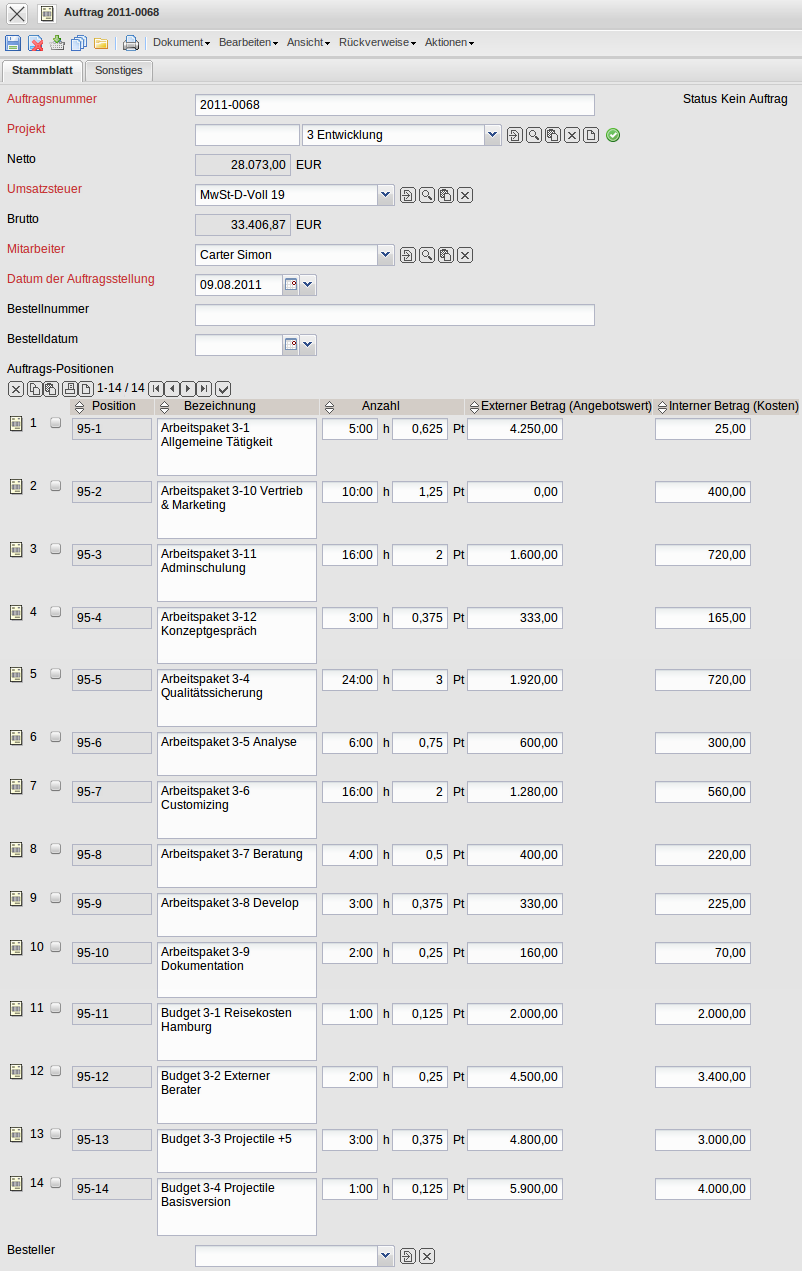
Task: Enable the checkbox next to position 95-14
Action: tap(55, 1183)
